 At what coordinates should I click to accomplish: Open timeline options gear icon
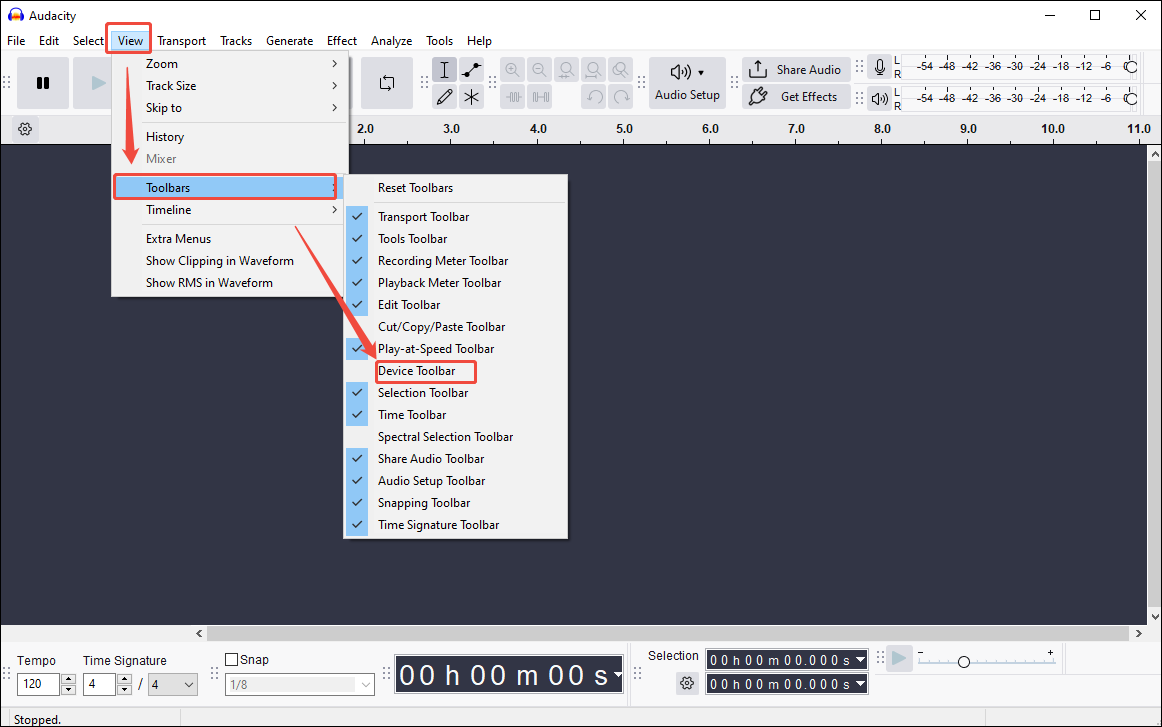pos(25,129)
